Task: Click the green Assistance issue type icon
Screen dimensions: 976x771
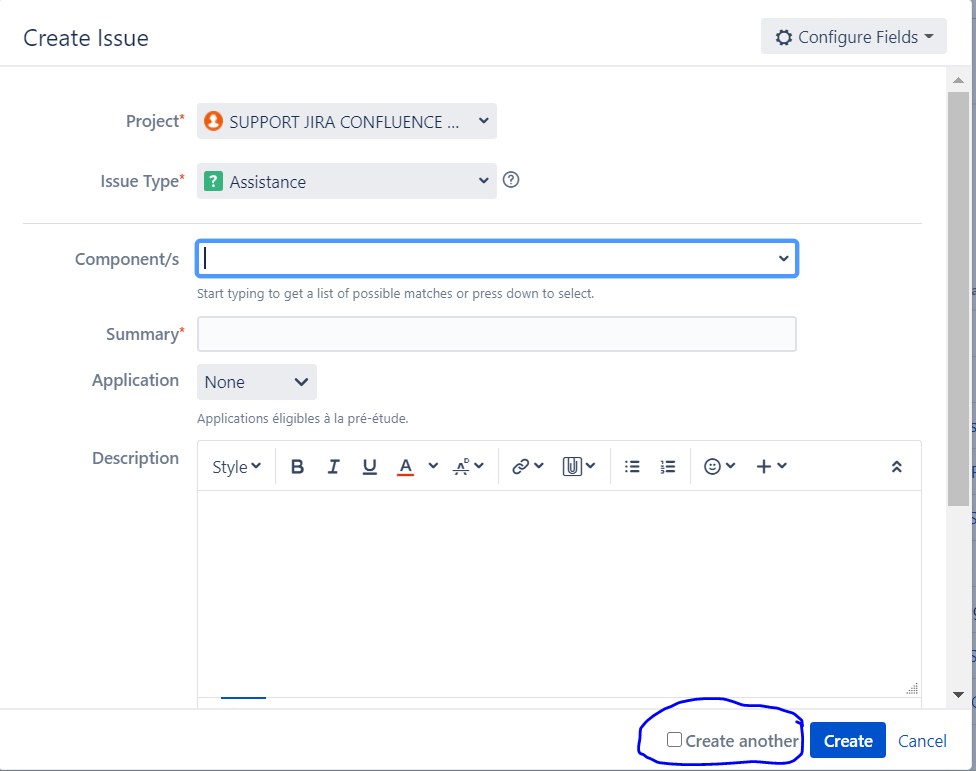Action: pyautogui.click(x=214, y=181)
